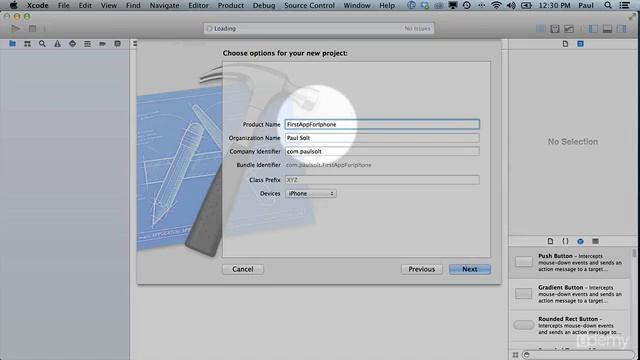The height and width of the screenshot is (360, 640).
Task: Open the Navigate menu
Action: coord(164,5)
